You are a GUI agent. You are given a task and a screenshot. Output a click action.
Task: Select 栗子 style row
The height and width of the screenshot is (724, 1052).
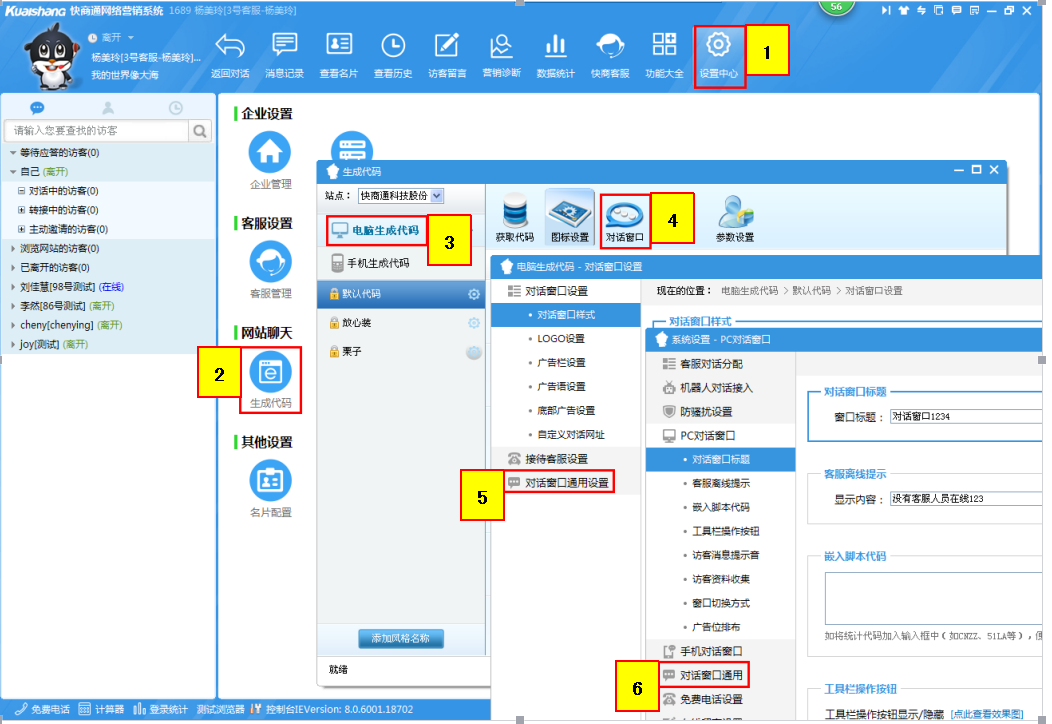401,352
